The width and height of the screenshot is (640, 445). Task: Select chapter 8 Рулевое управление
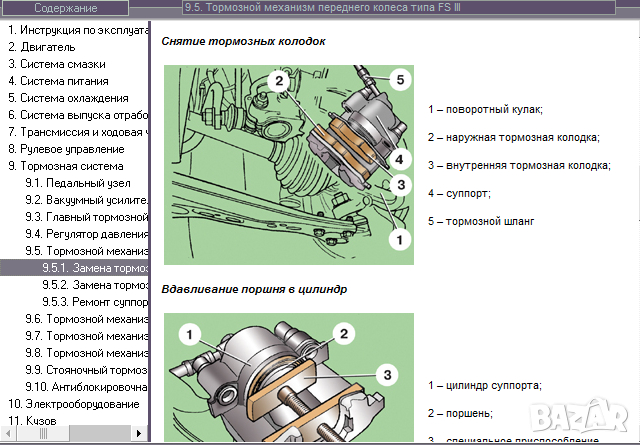(70, 149)
